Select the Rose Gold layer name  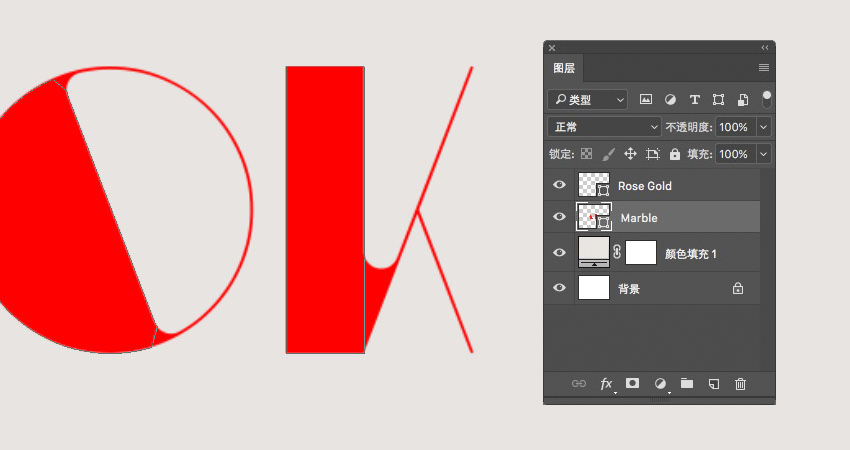click(x=645, y=186)
